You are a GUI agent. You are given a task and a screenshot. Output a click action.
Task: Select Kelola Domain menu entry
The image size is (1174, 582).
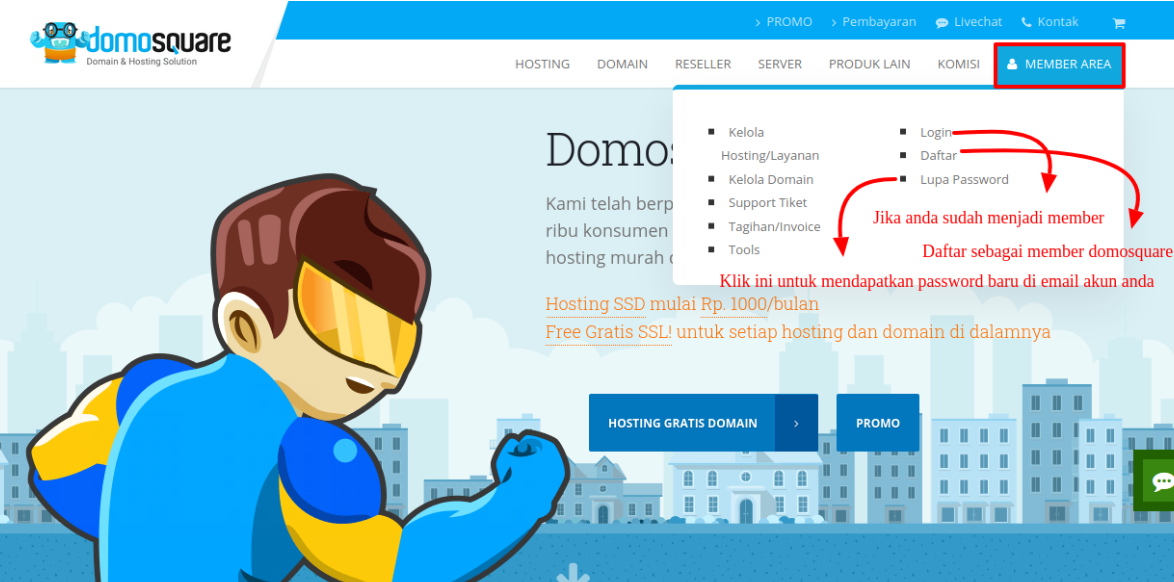[x=770, y=180]
